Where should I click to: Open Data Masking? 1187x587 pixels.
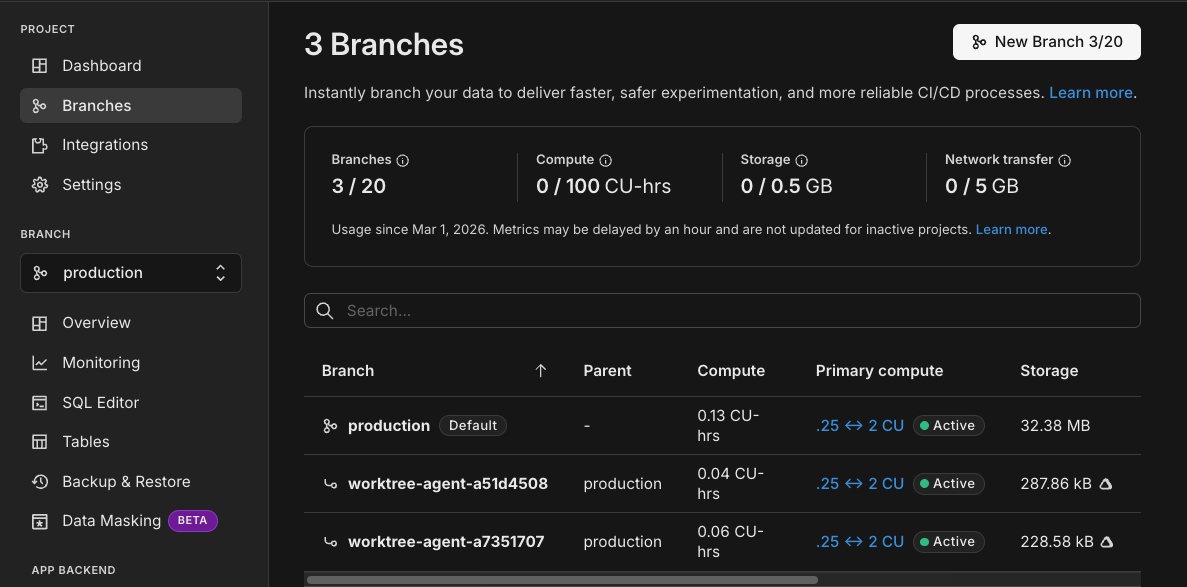click(x=131, y=521)
